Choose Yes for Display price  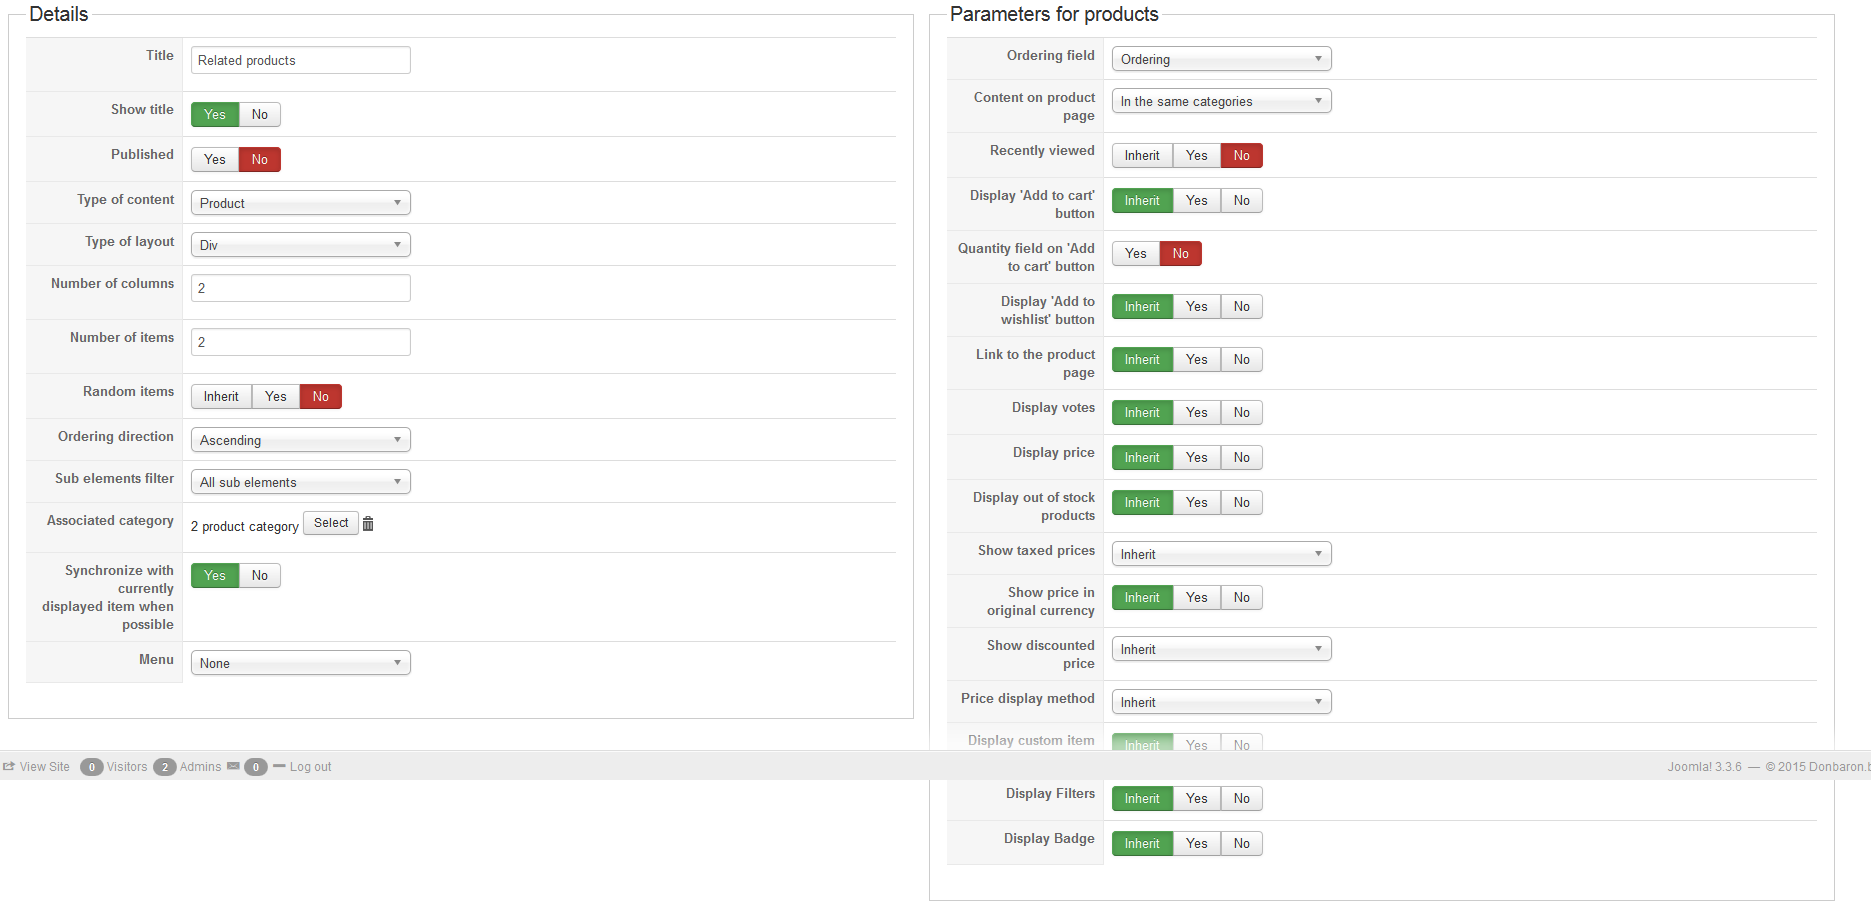[1197, 458]
